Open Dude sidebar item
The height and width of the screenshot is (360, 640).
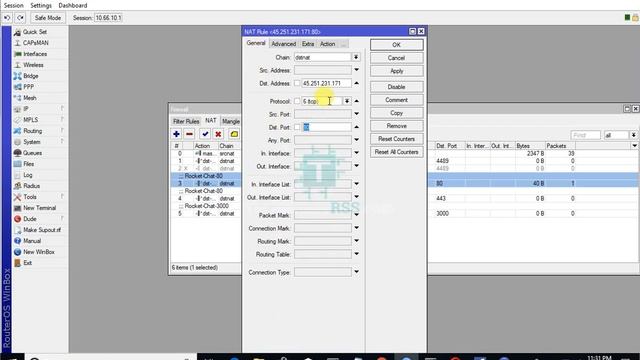(29, 219)
